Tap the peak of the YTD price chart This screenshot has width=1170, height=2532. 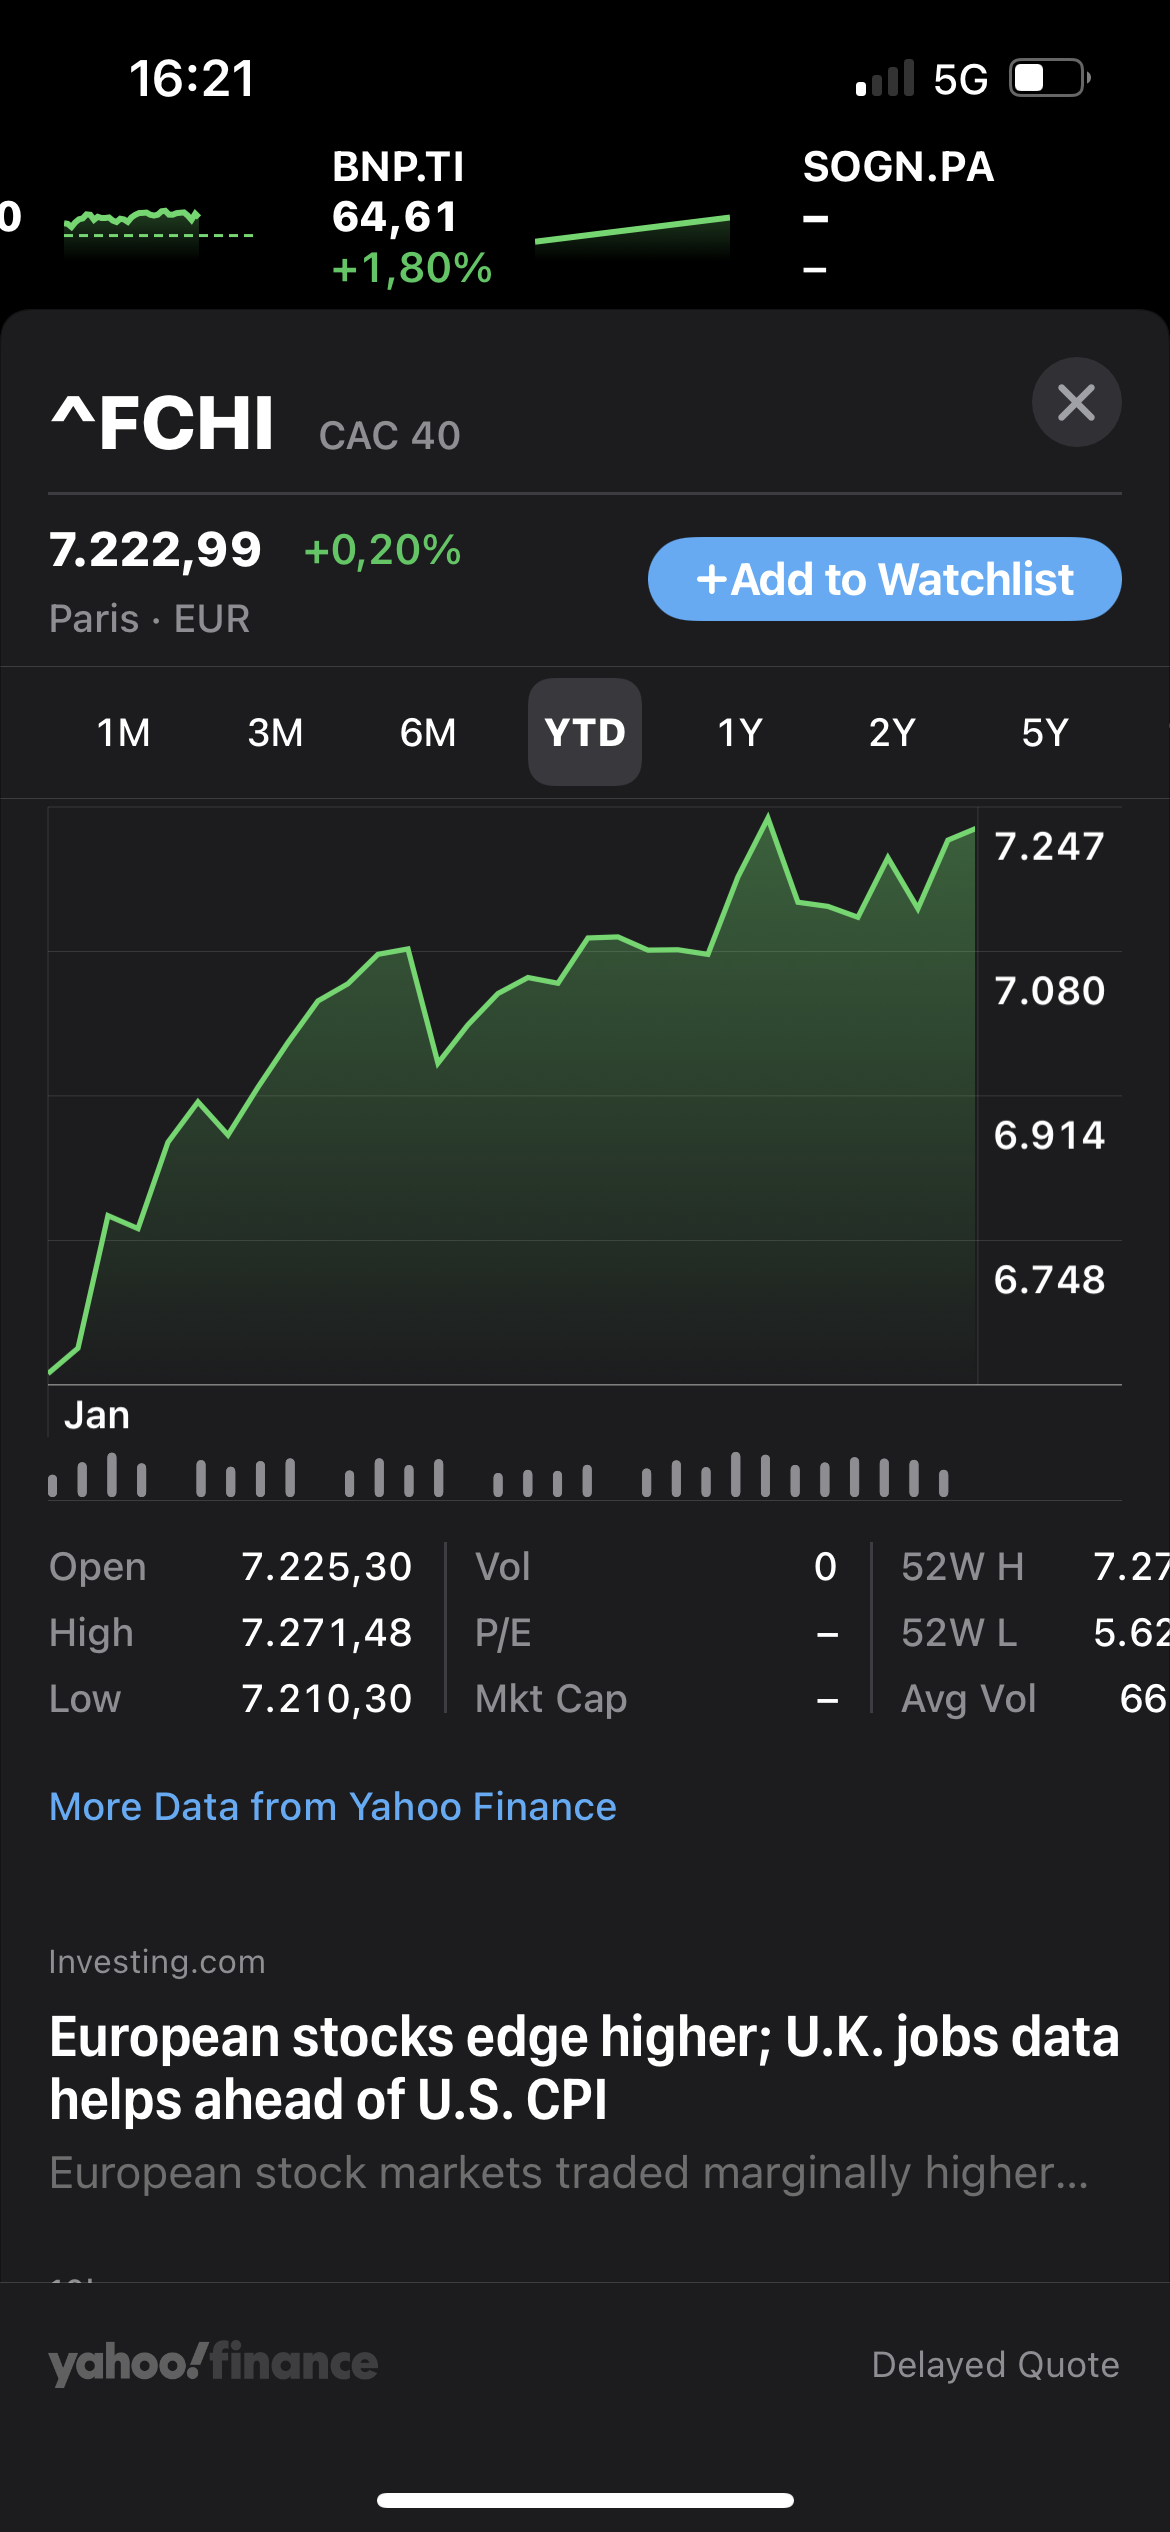point(768,818)
